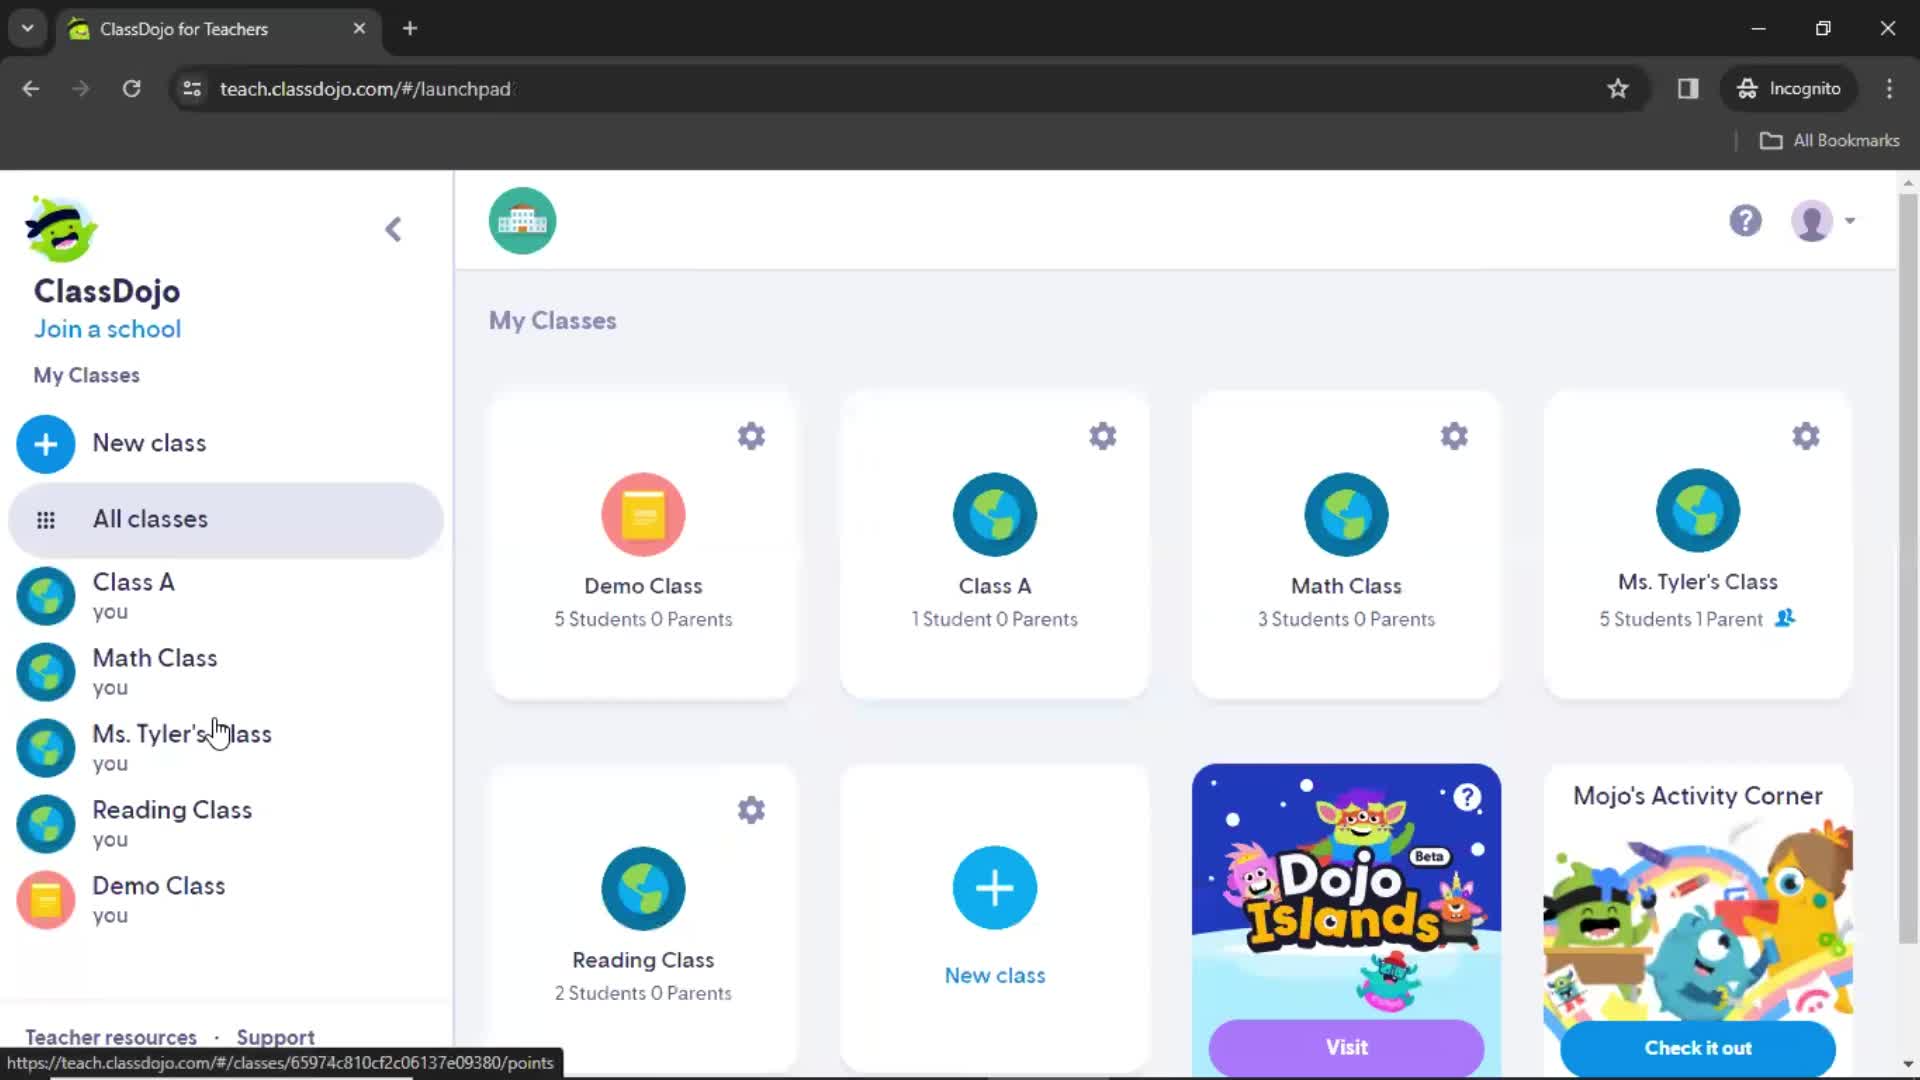This screenshot has height=1080, width=1920.
Task: Click the settings gear on Math Class
Action: [x=1453, y=435]
